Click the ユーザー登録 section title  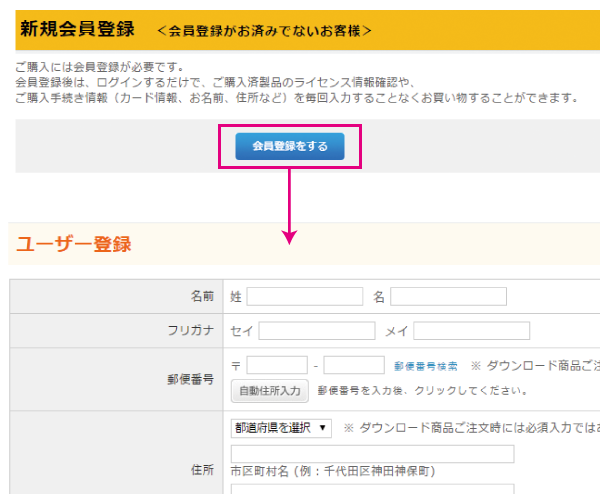click(73, 243)
